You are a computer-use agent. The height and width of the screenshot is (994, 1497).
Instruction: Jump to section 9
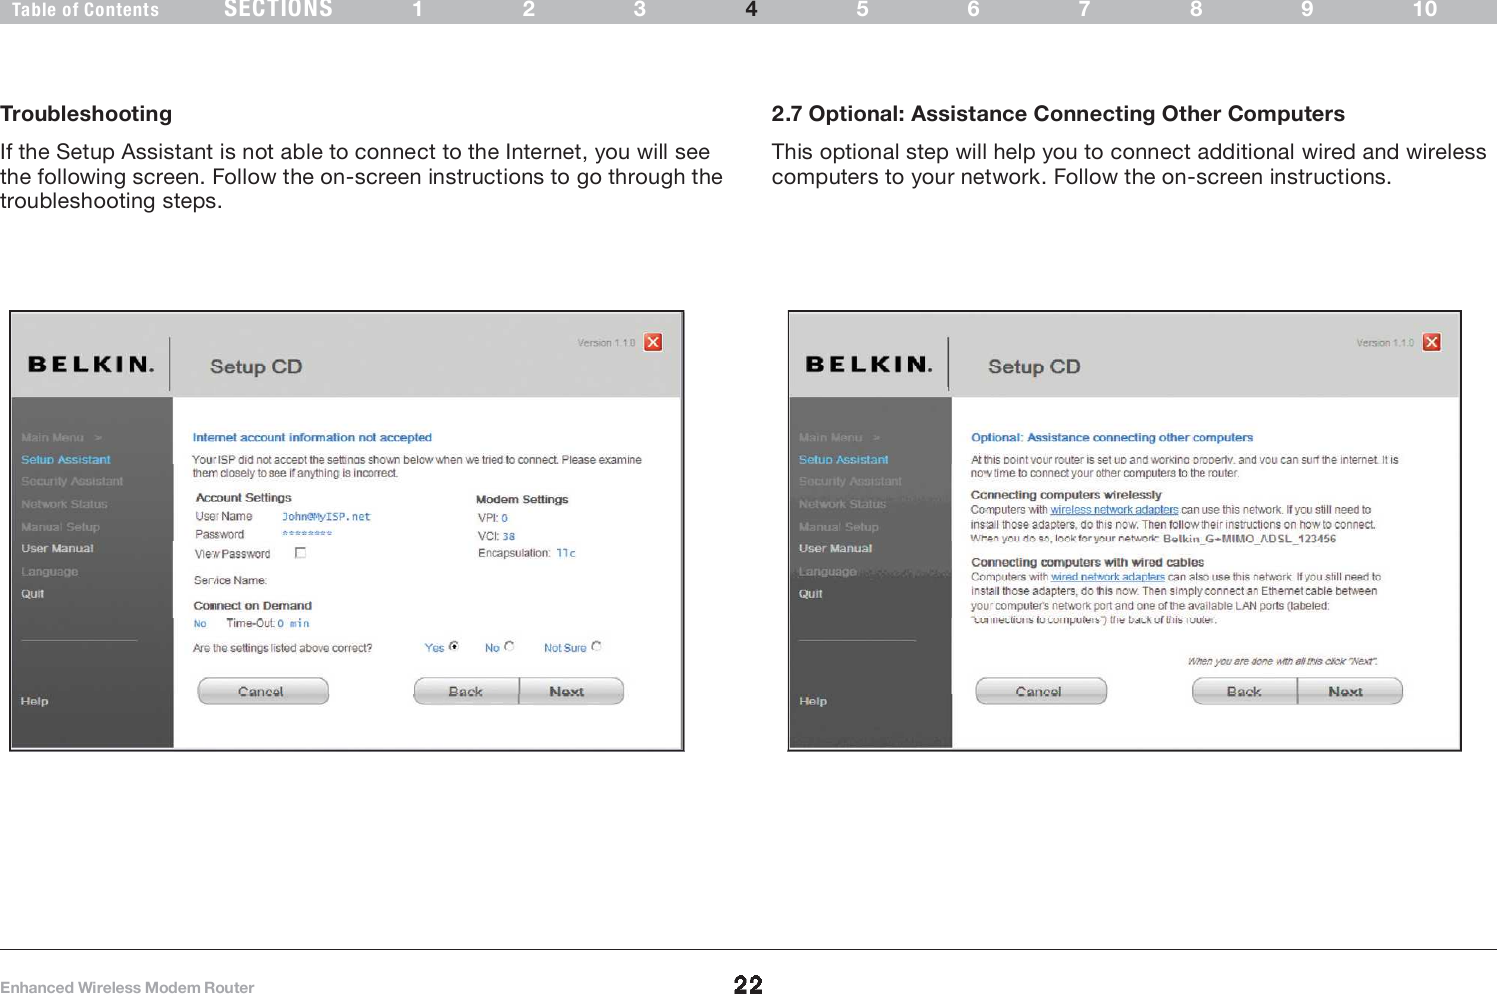coord(1307,10)
